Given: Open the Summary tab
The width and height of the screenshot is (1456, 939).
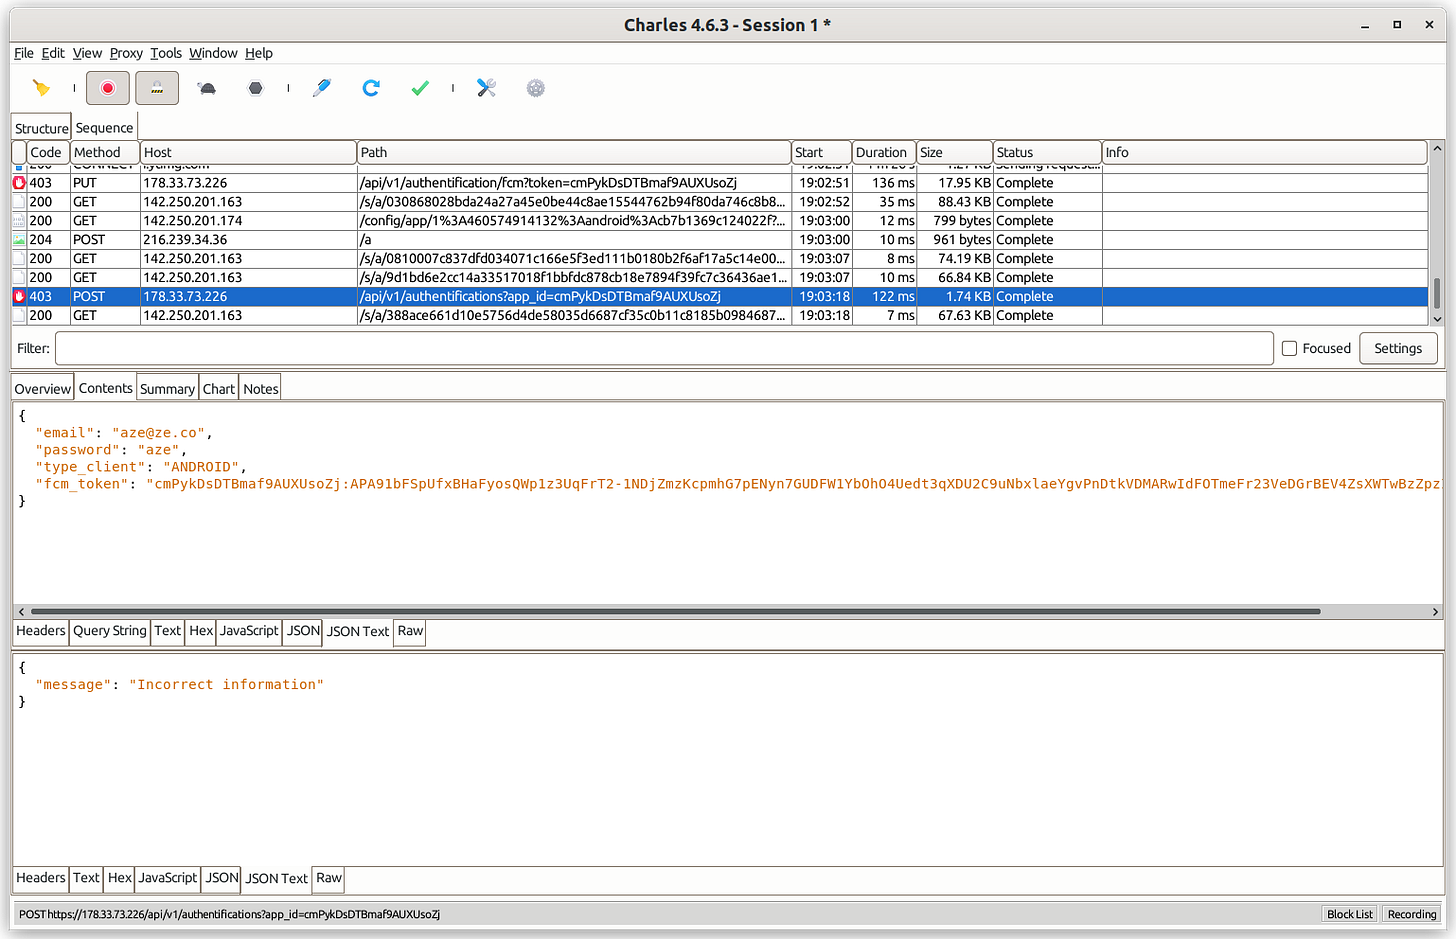Looking at the screenshot, I should [x=167, y=389].
